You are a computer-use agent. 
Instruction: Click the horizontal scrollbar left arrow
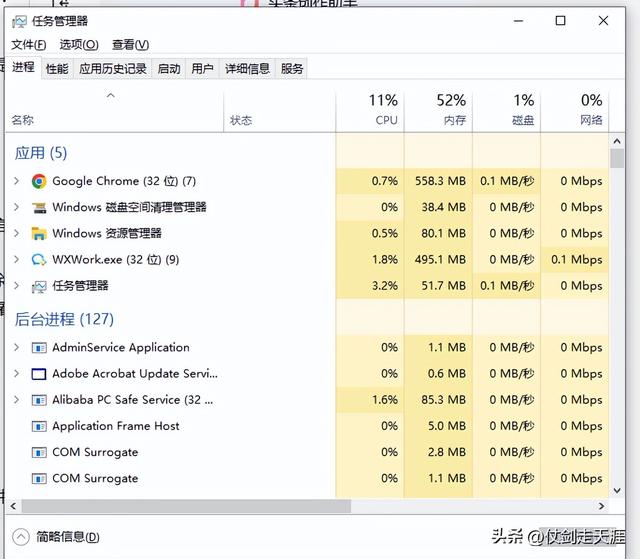pos(13,506)
